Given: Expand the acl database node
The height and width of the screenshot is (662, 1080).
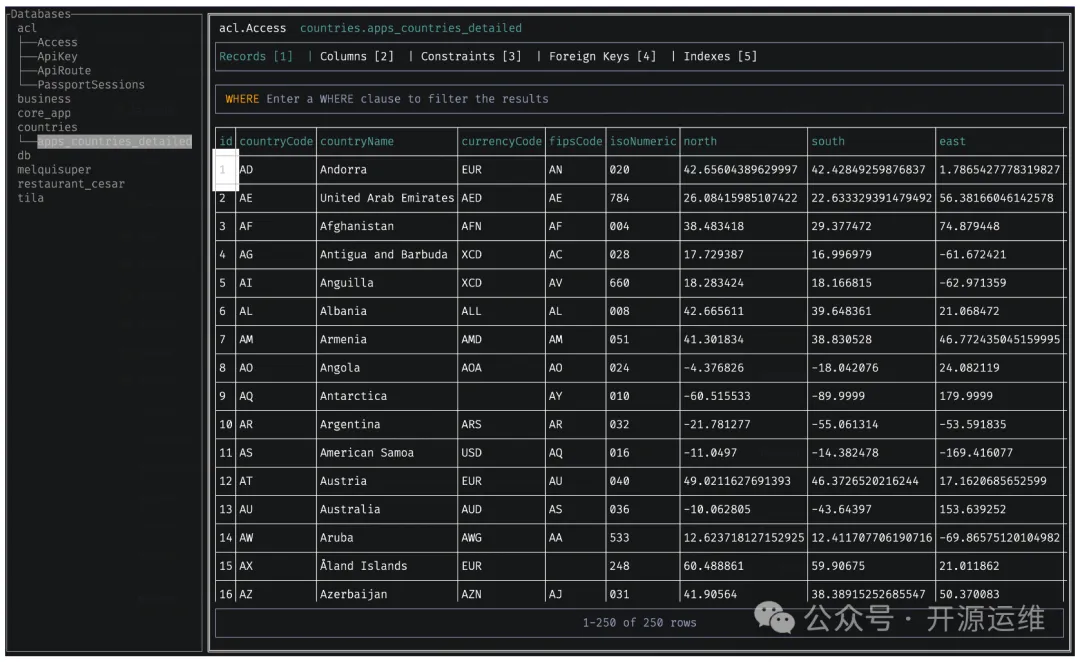Looking at the screenshot, I should point(27,28).
